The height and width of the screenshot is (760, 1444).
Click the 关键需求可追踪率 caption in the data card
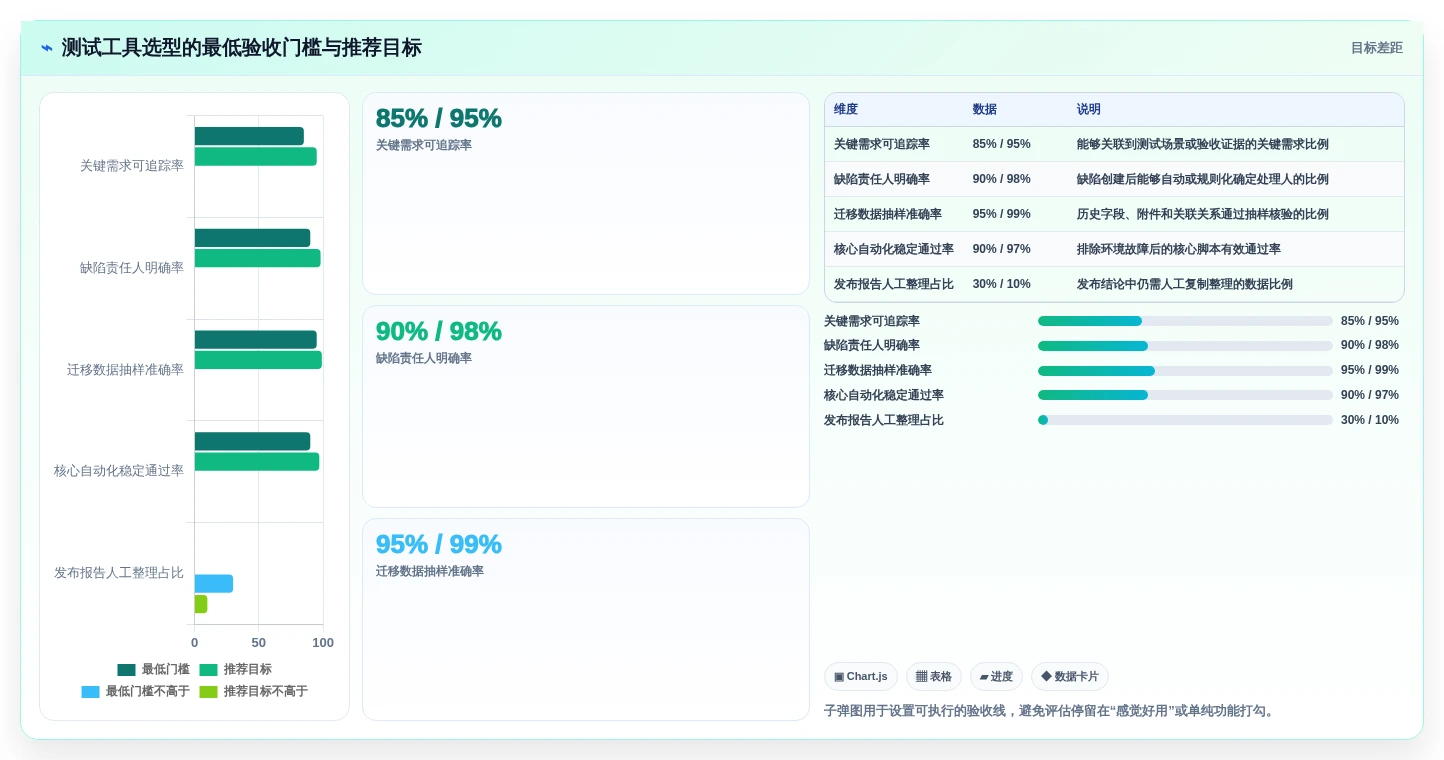(x=424, y=145)
